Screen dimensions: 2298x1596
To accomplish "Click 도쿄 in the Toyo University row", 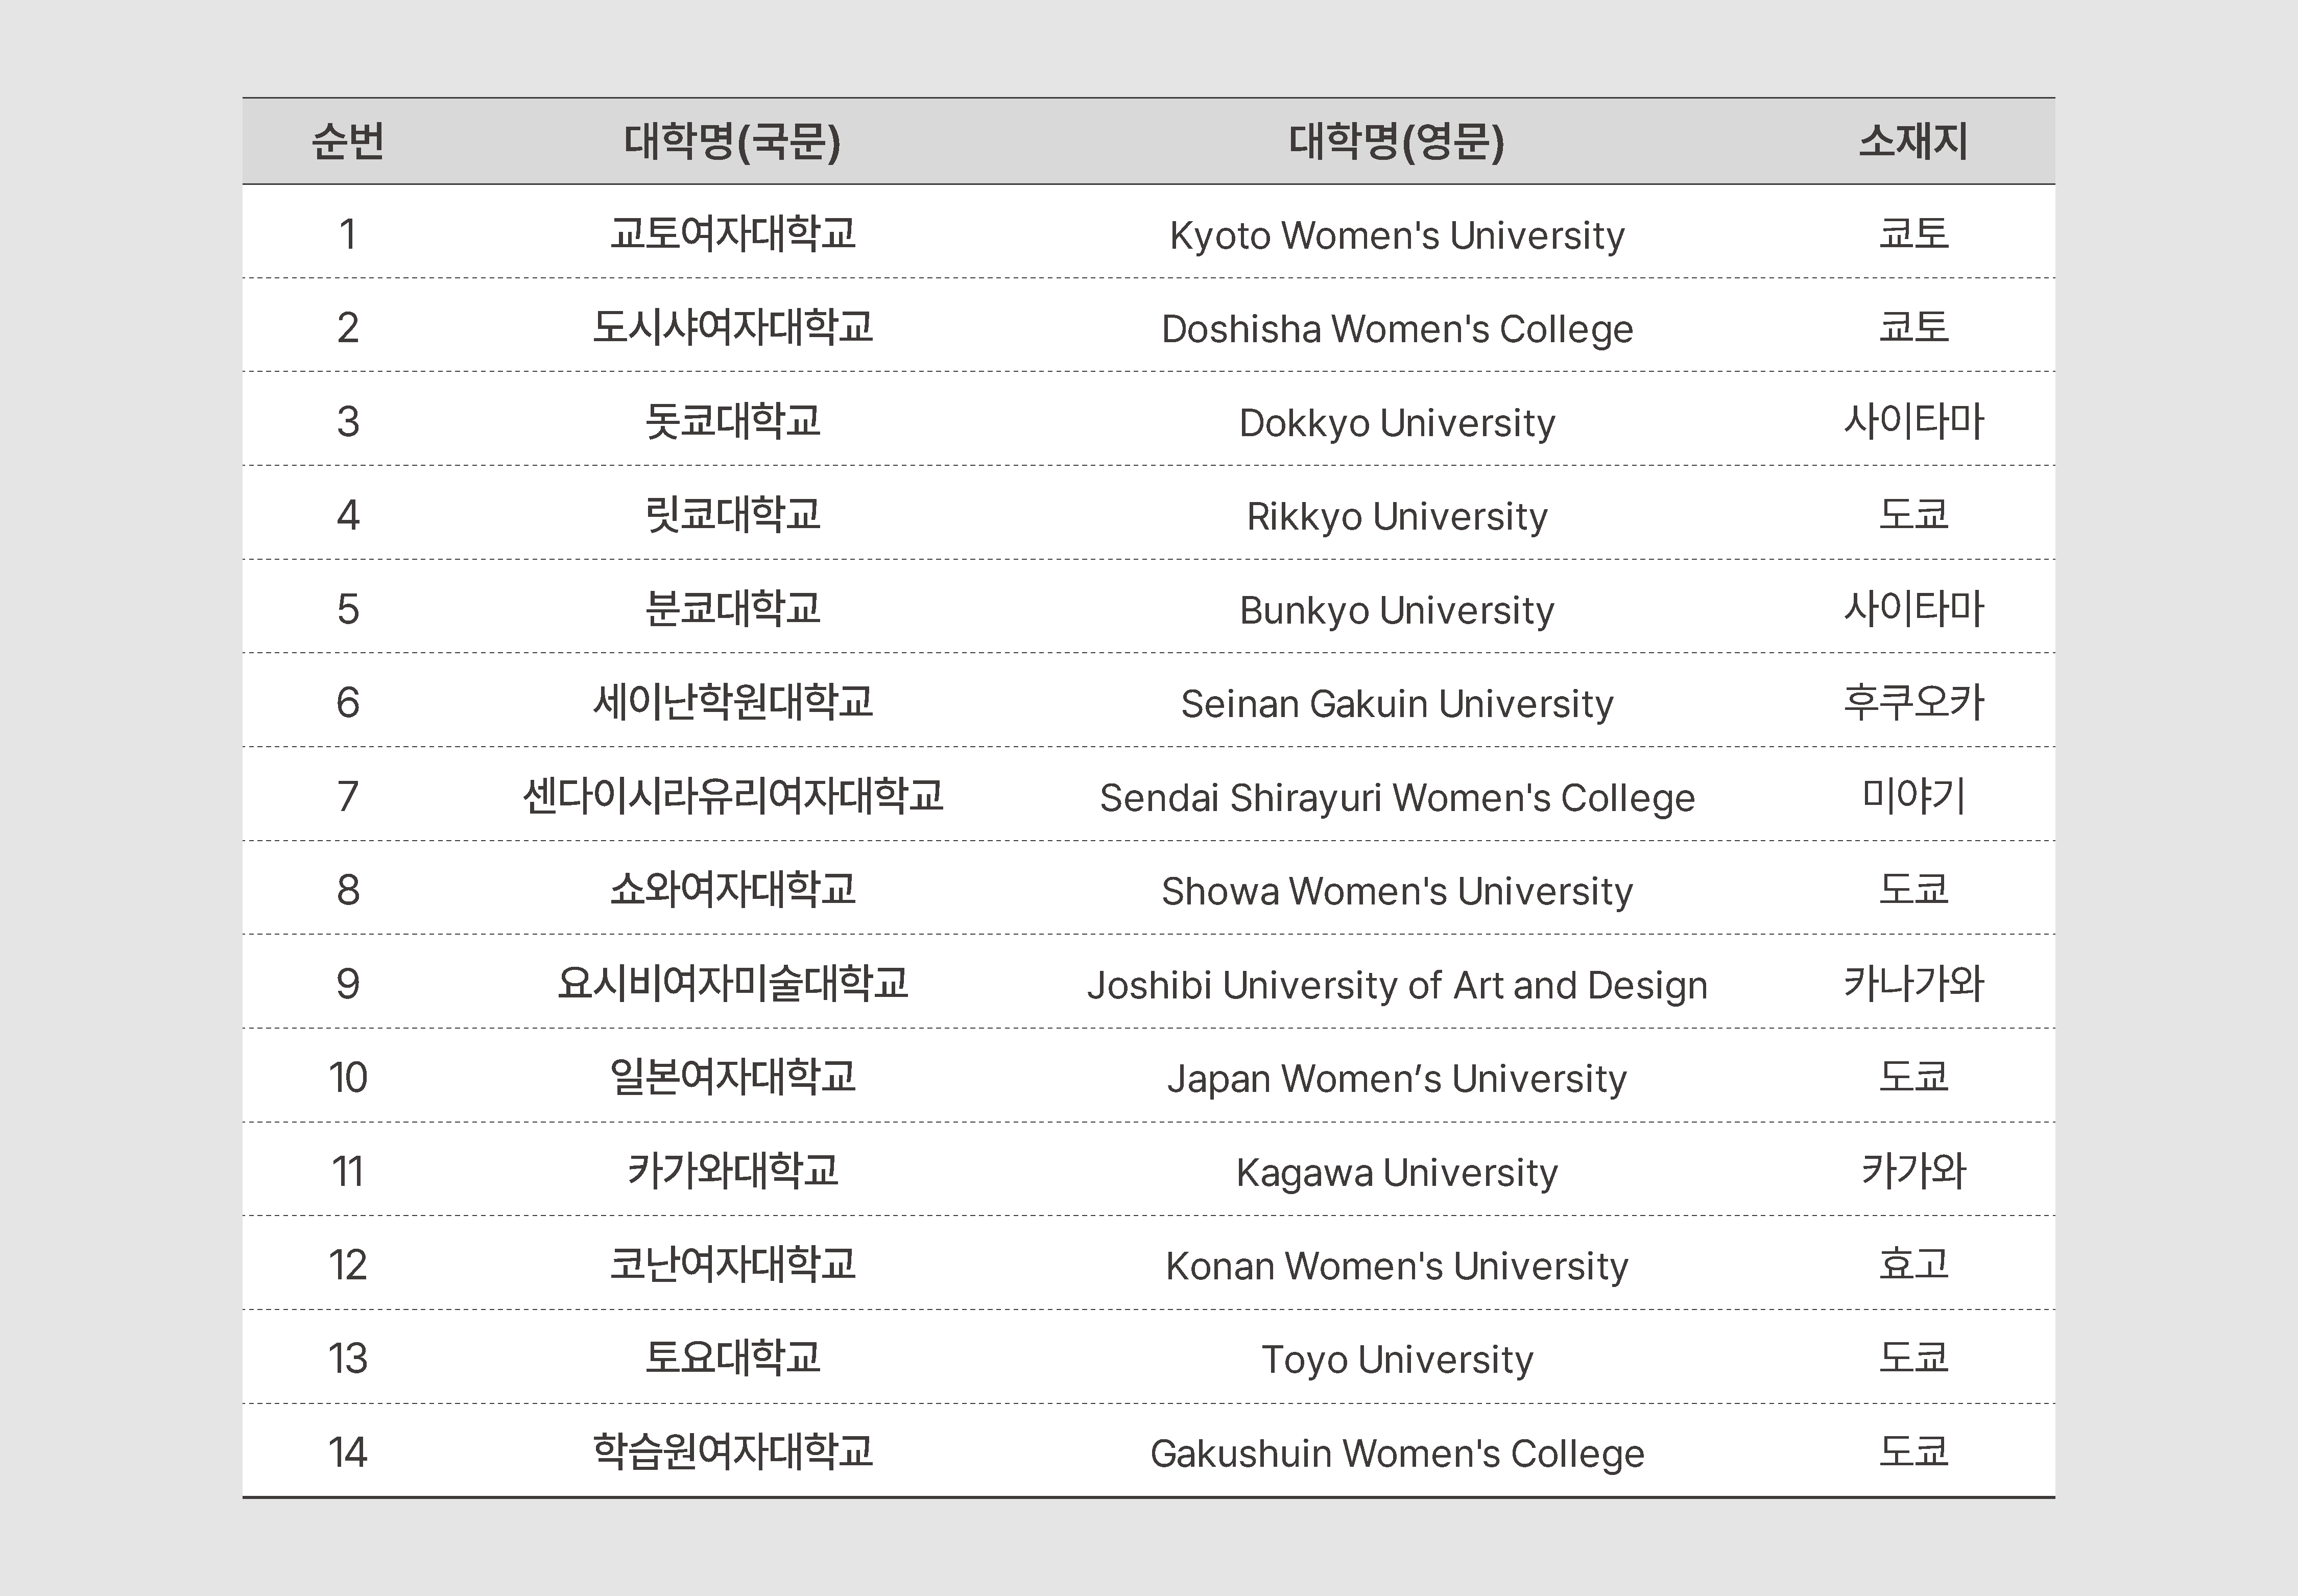I will pyautogui.click(x=1913, y=1358).
